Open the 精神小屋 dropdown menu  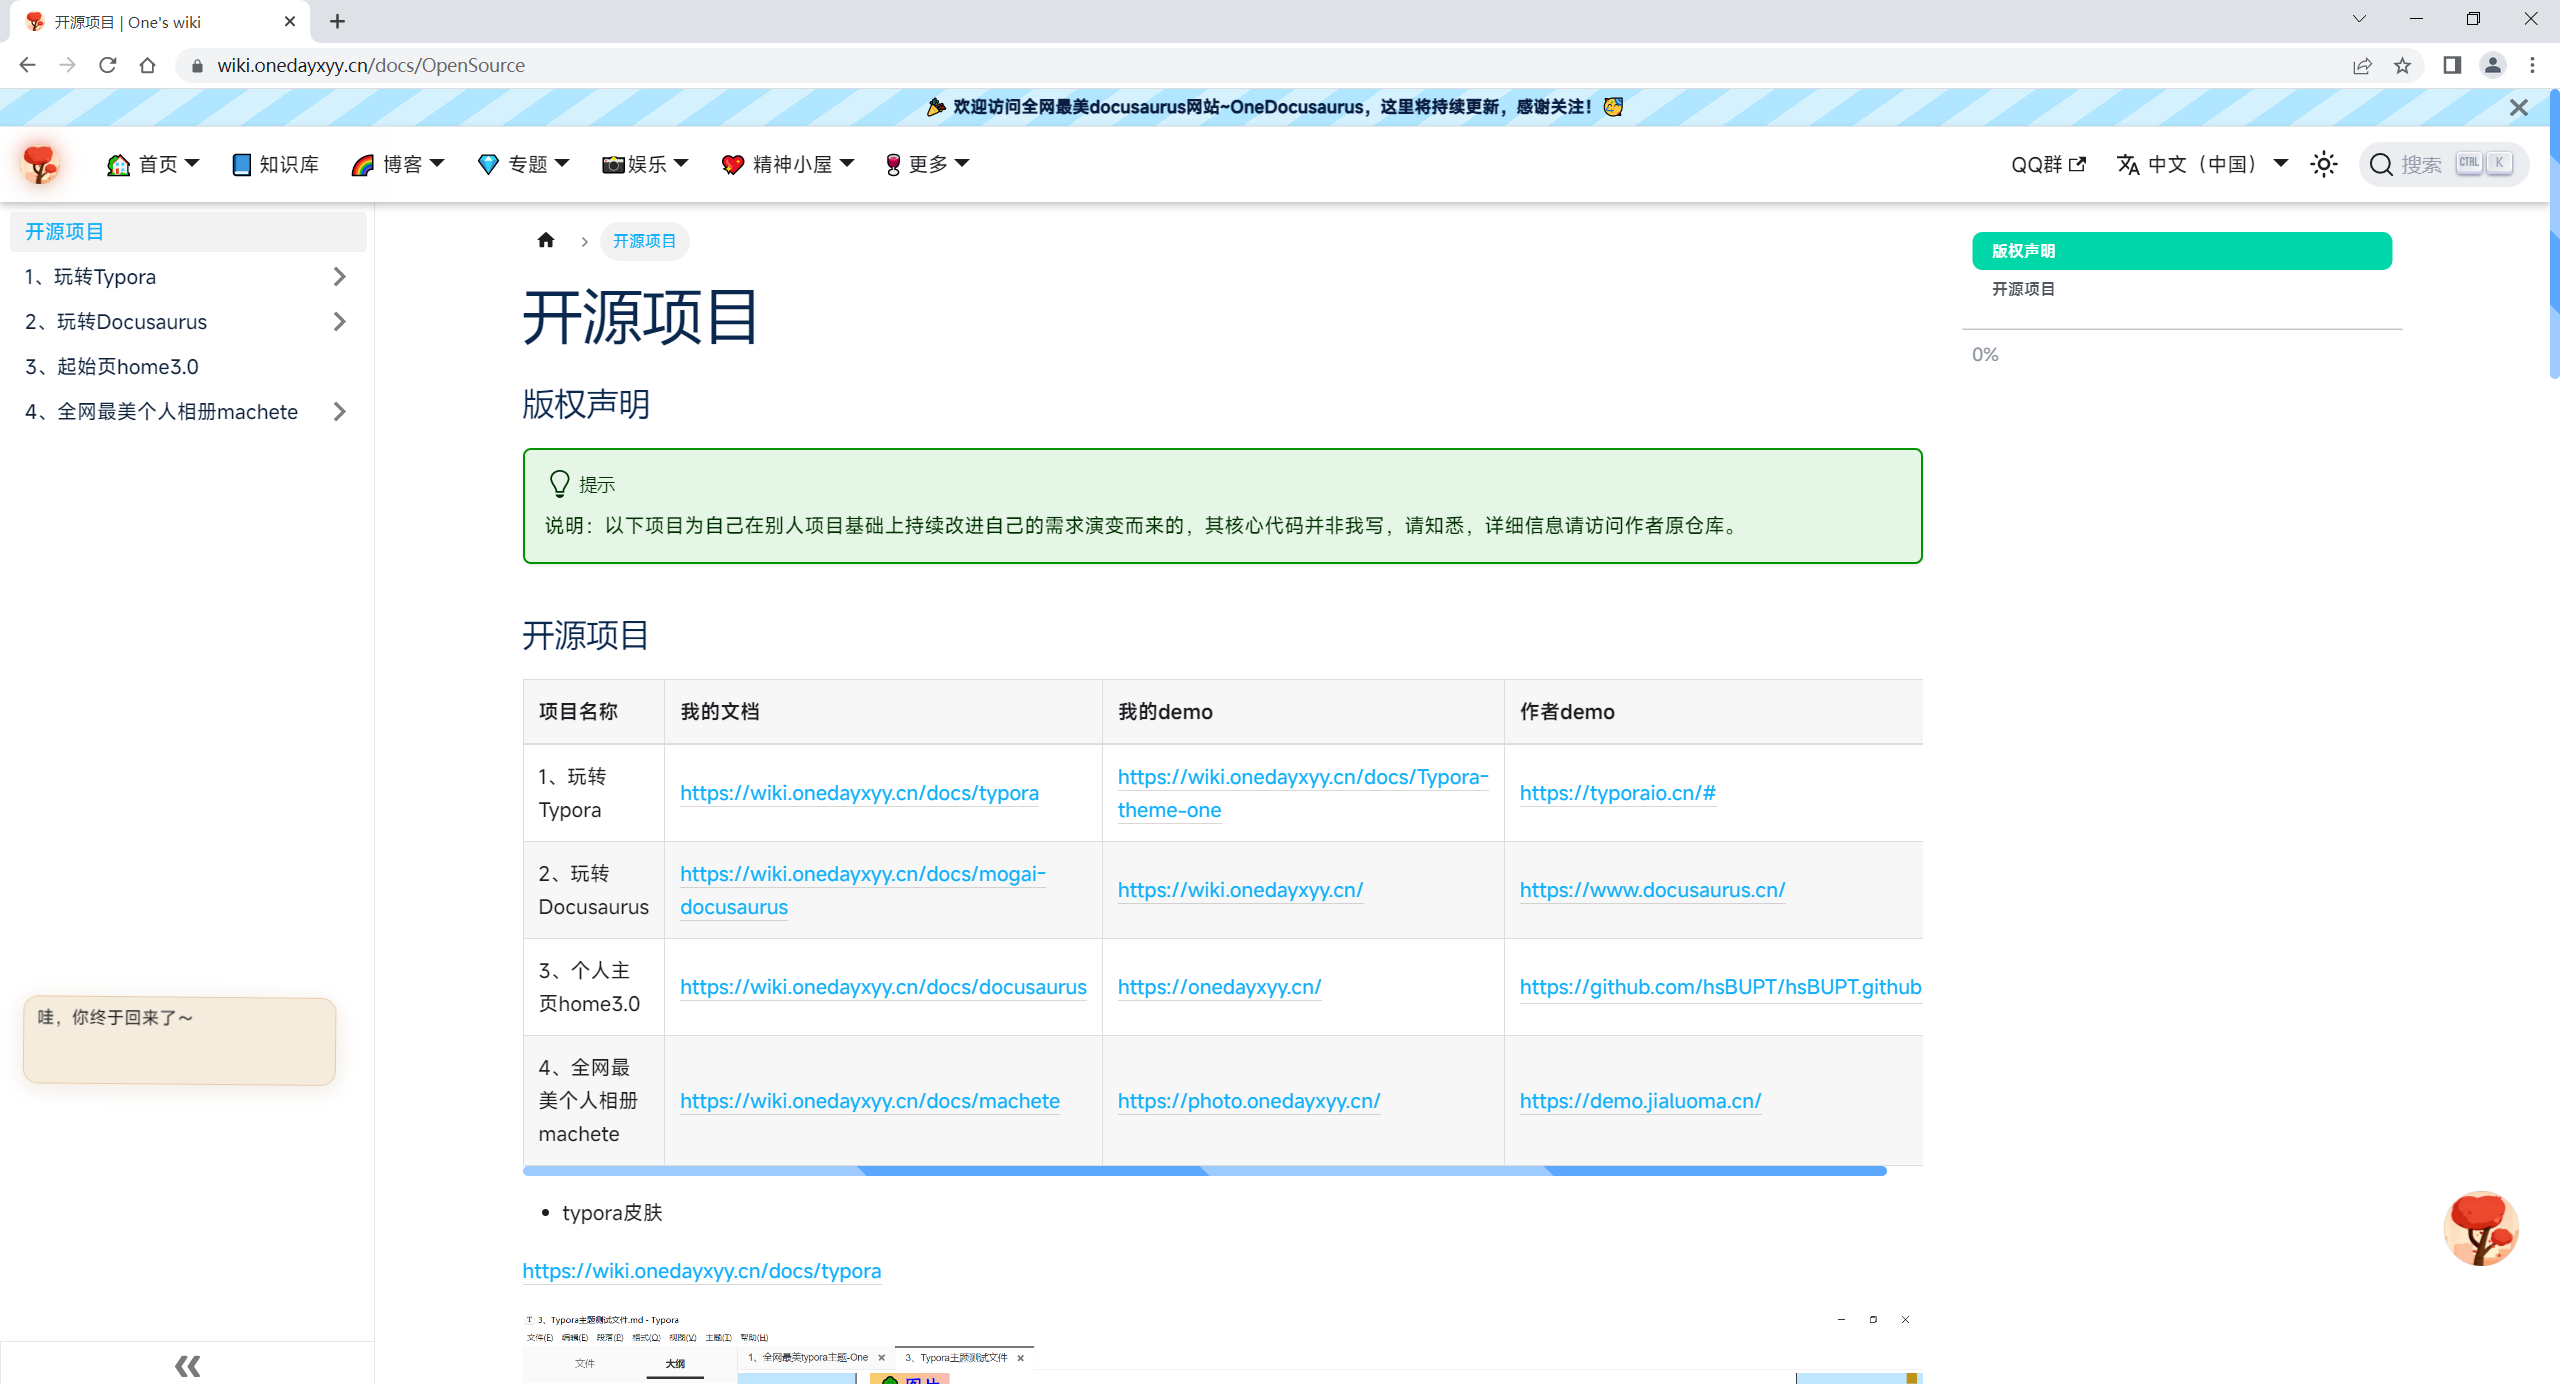787,164
